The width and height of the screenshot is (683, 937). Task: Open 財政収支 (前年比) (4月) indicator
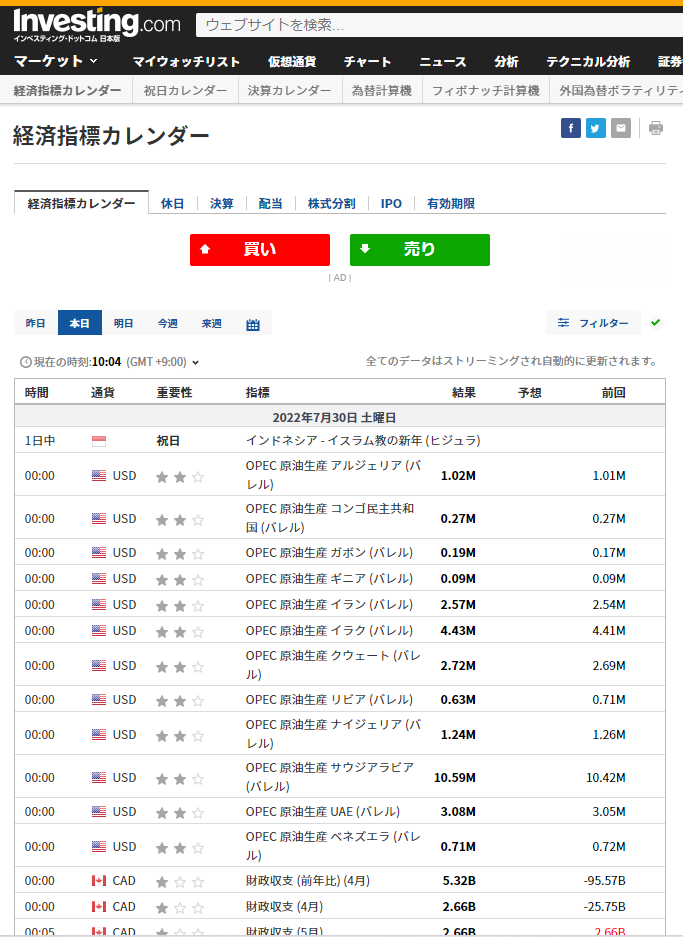click(x=308, y=881)
